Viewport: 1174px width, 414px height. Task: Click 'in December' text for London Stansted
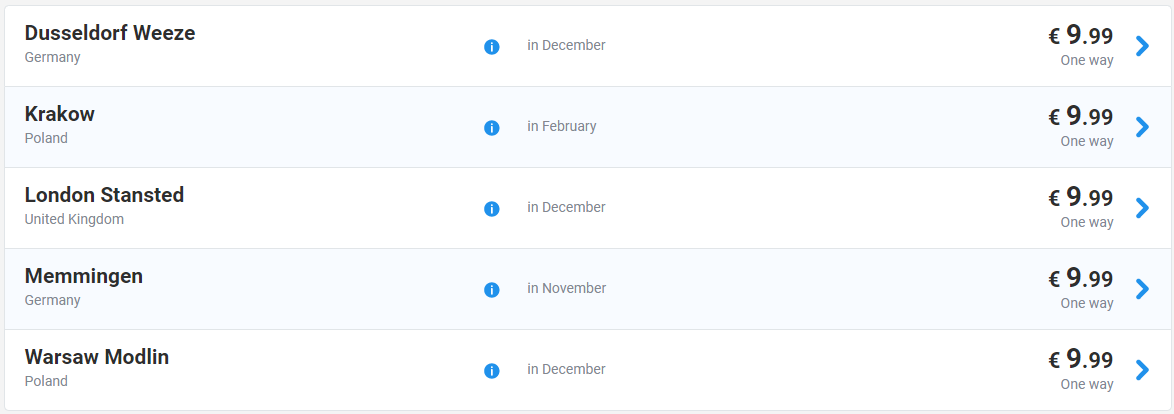[566, 207]
